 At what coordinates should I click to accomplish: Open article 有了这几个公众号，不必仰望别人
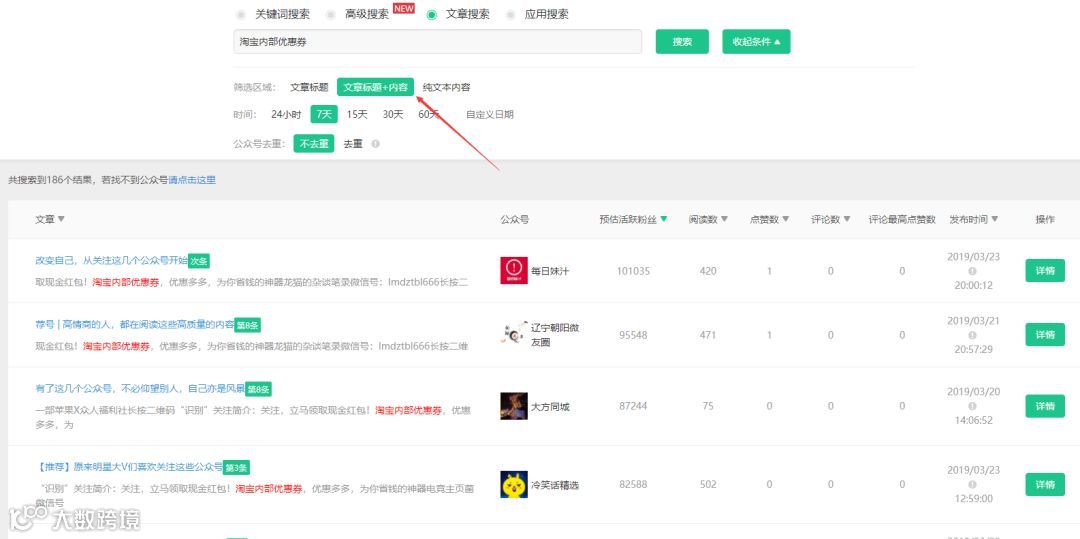(x=140, y=388)
